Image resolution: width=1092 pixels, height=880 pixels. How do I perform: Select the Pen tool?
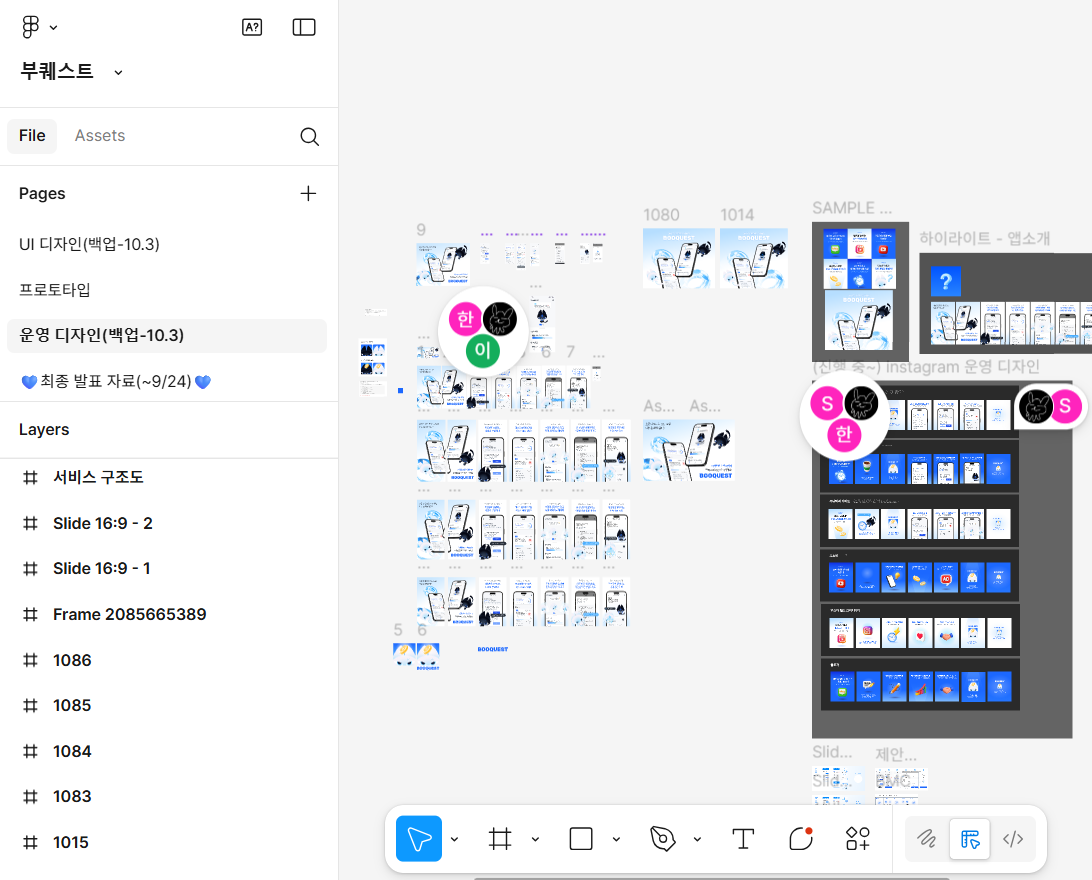click(x=662, y=838)
